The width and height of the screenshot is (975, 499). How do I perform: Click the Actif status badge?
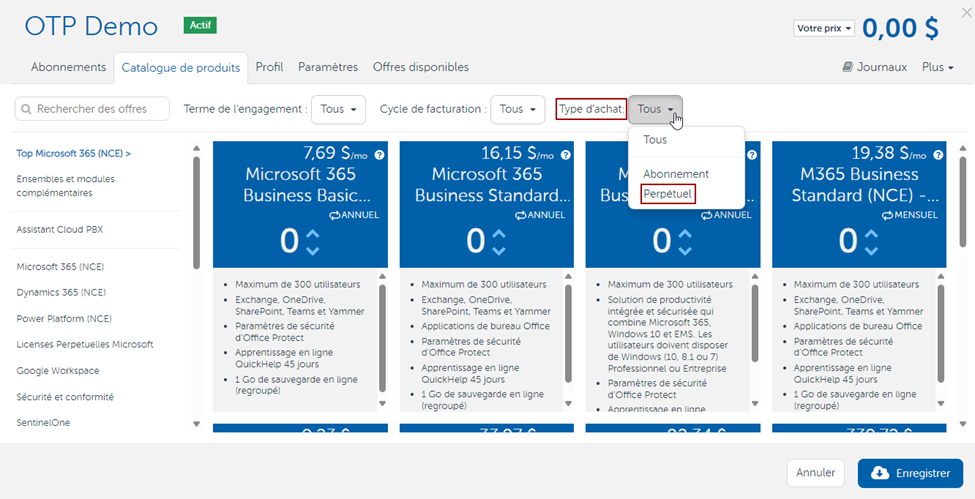pyautogui.click(x=200, y=26)
